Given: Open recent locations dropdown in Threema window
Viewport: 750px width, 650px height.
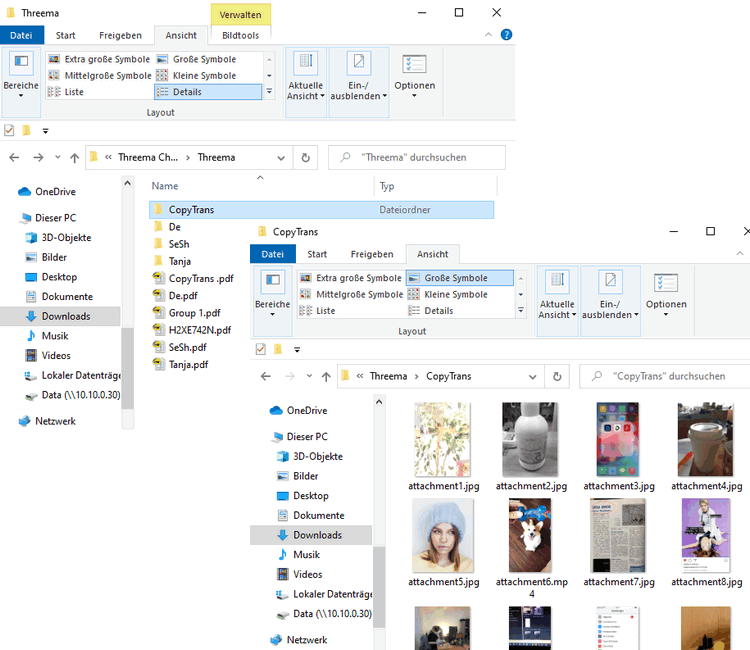Looking at the screenshot, I should click(x=58, y=157).
